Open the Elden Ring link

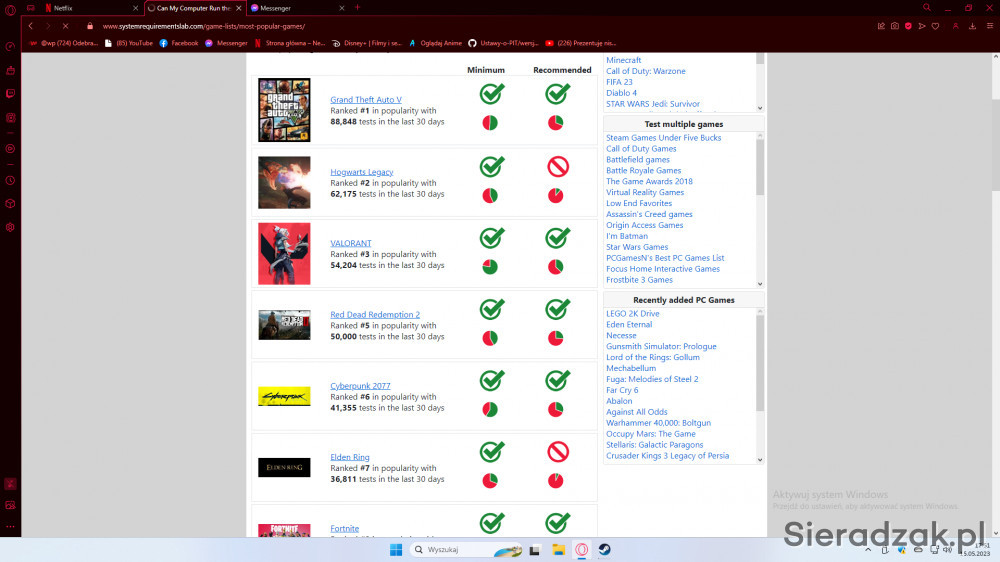click(x=349, y=457)
